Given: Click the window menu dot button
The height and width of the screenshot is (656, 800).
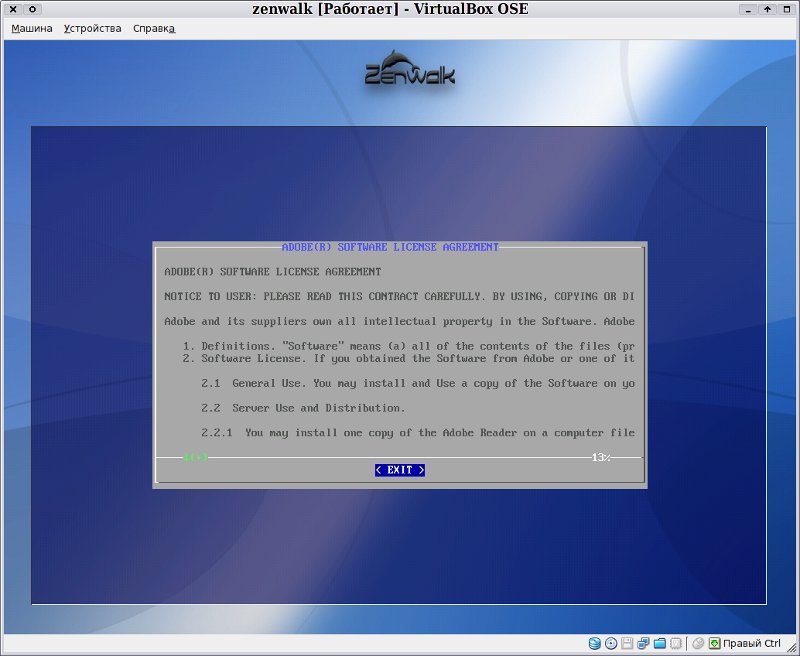Looking at the screenshot, I should 32,9.
